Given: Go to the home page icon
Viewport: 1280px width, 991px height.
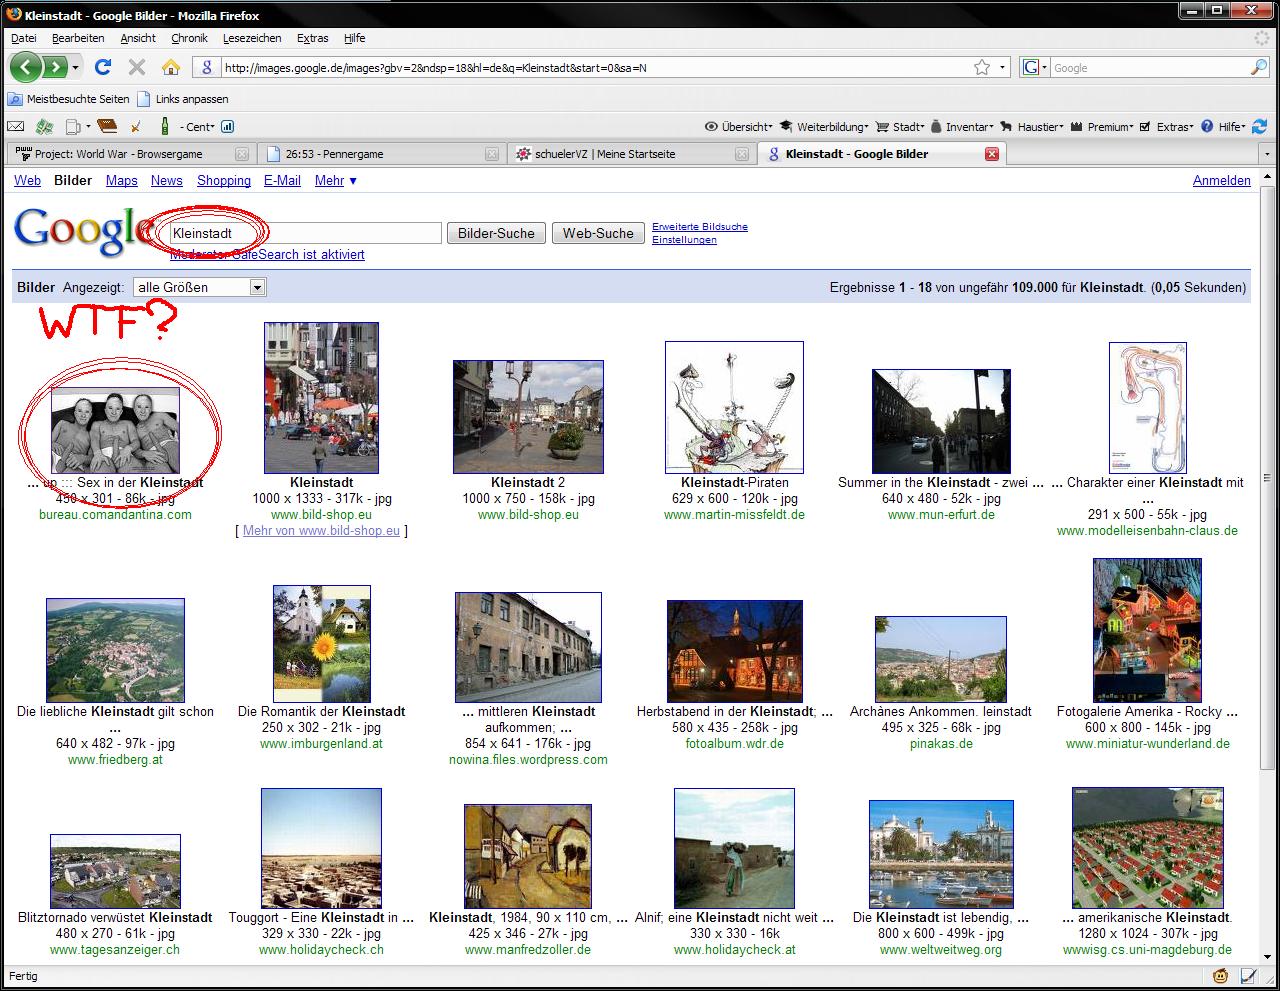Looking at the screenshot, I should tap(170, 67).
